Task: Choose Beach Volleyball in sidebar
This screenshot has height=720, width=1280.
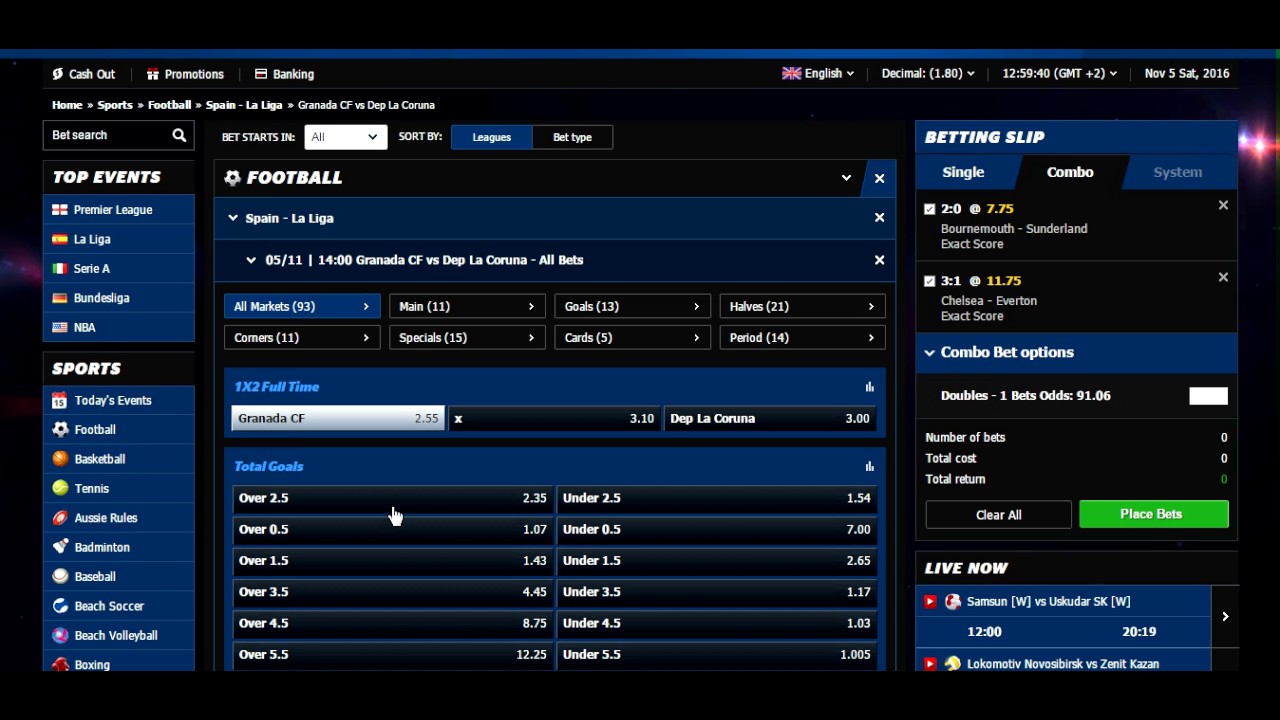Action: (x=119, y=635)
